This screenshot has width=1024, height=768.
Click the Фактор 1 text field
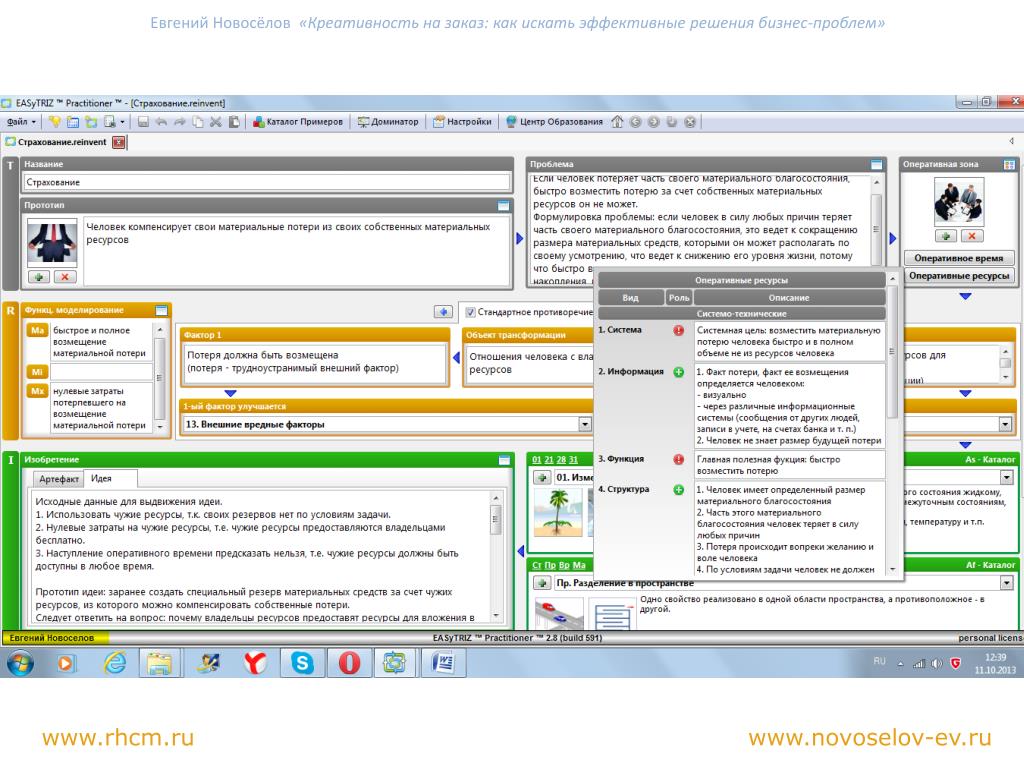click(314, 363)
